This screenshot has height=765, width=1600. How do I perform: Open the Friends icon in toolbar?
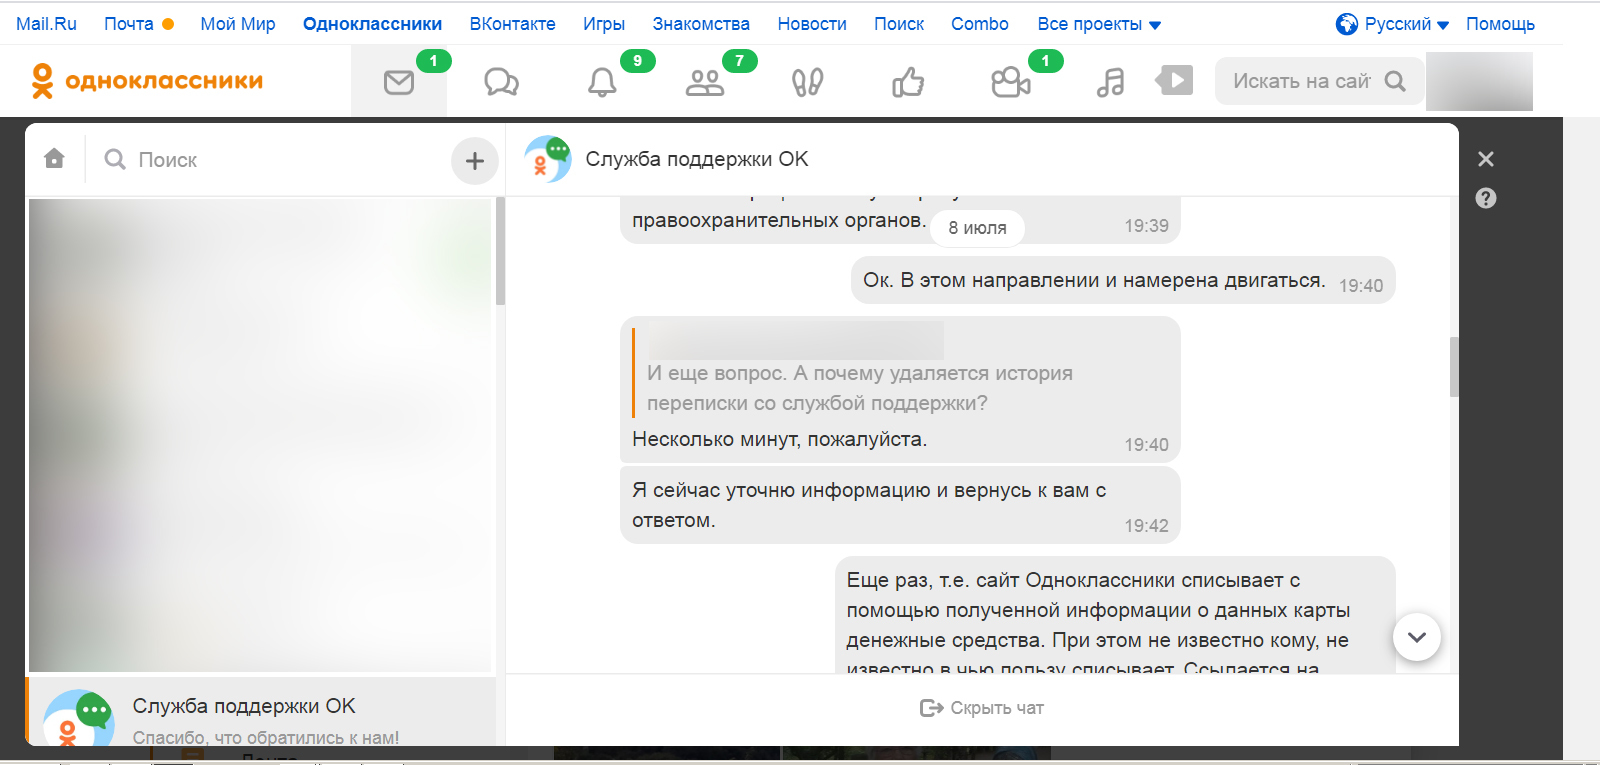(705, 82)
